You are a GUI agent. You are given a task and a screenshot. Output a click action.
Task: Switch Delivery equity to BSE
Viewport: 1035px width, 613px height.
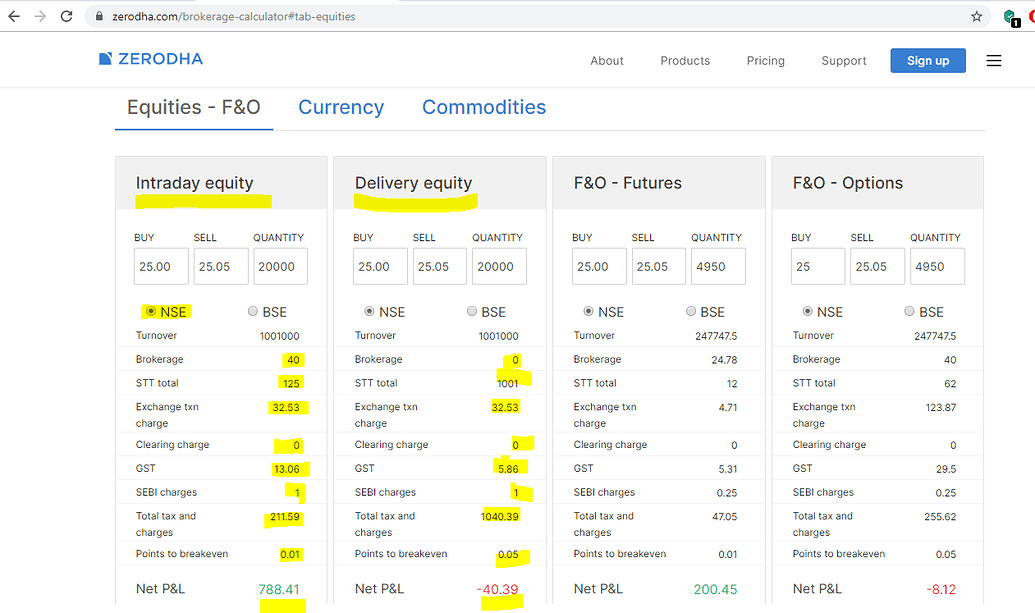tap(472, 311)
